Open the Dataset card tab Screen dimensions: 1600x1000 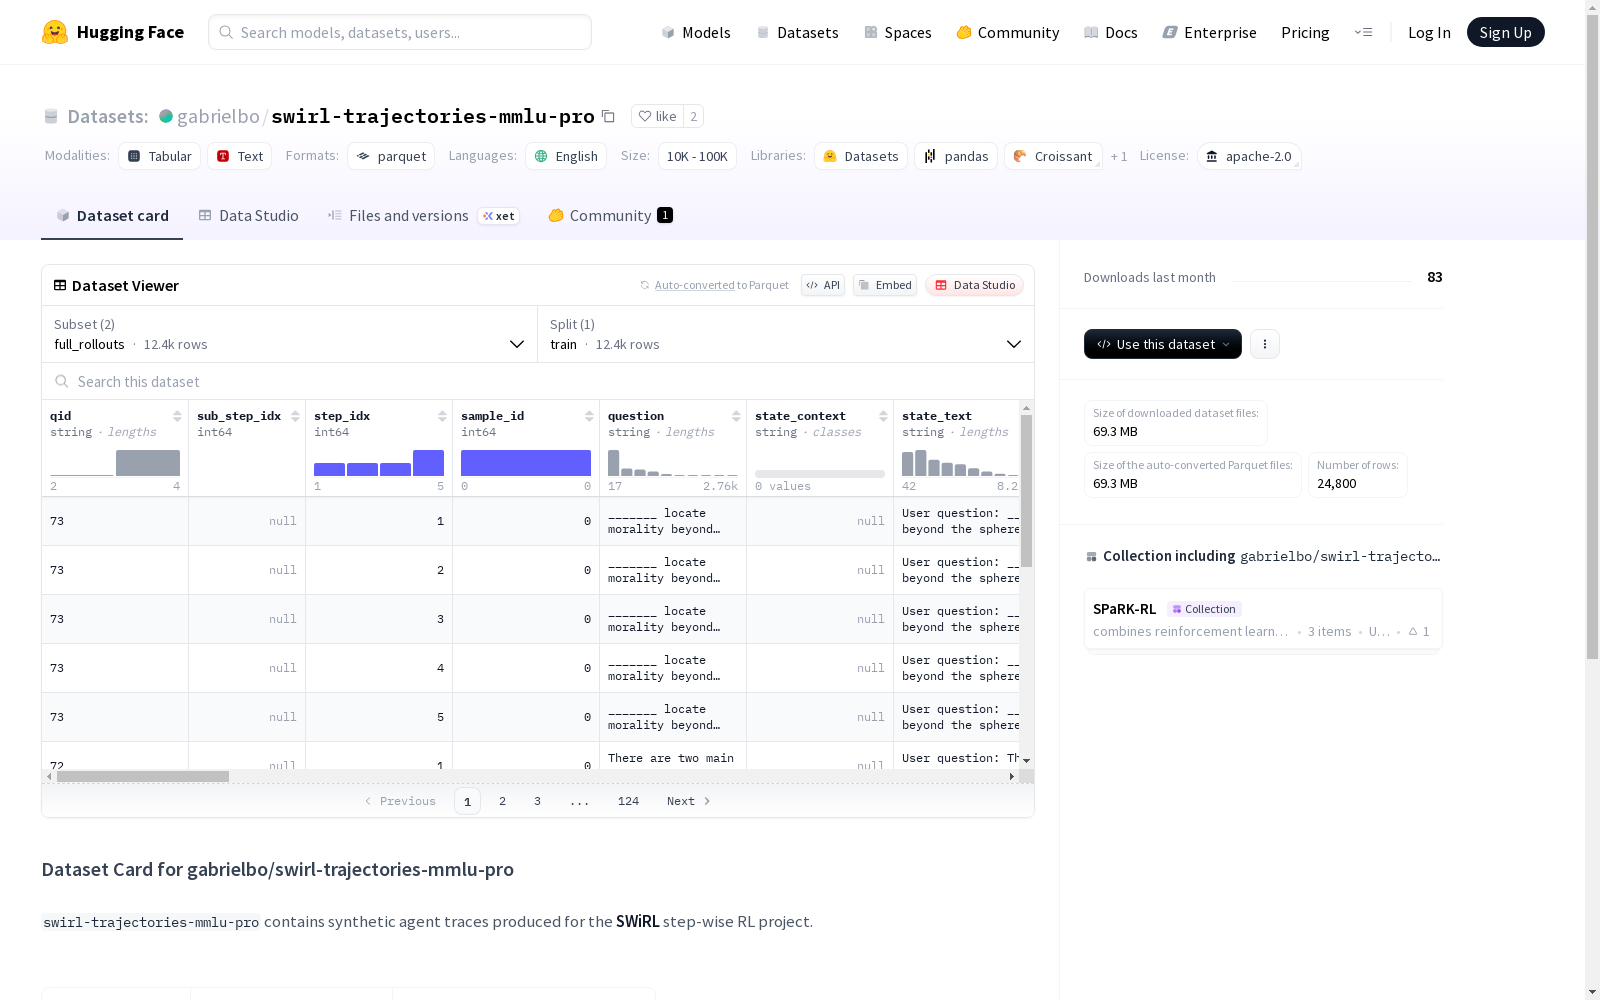(112, 216)
